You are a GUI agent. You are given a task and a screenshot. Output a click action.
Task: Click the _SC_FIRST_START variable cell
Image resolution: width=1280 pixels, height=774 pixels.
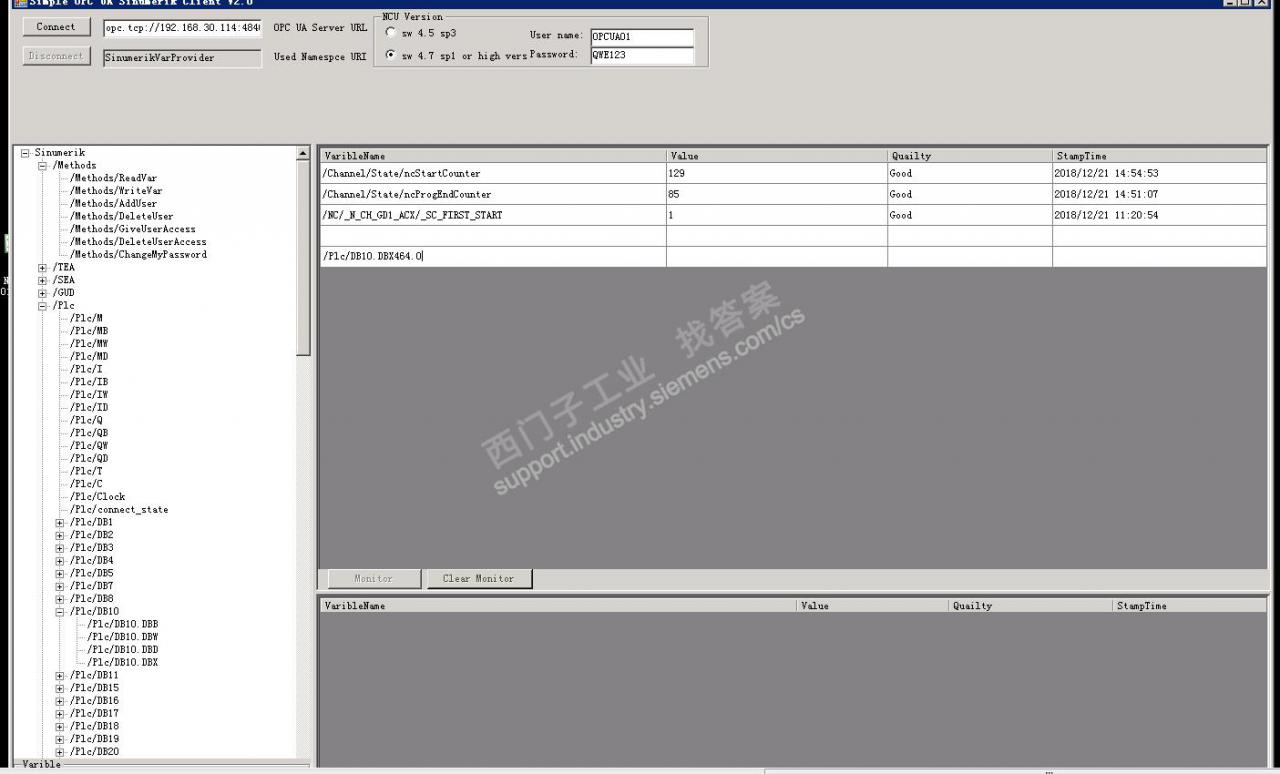pos(493,215)
